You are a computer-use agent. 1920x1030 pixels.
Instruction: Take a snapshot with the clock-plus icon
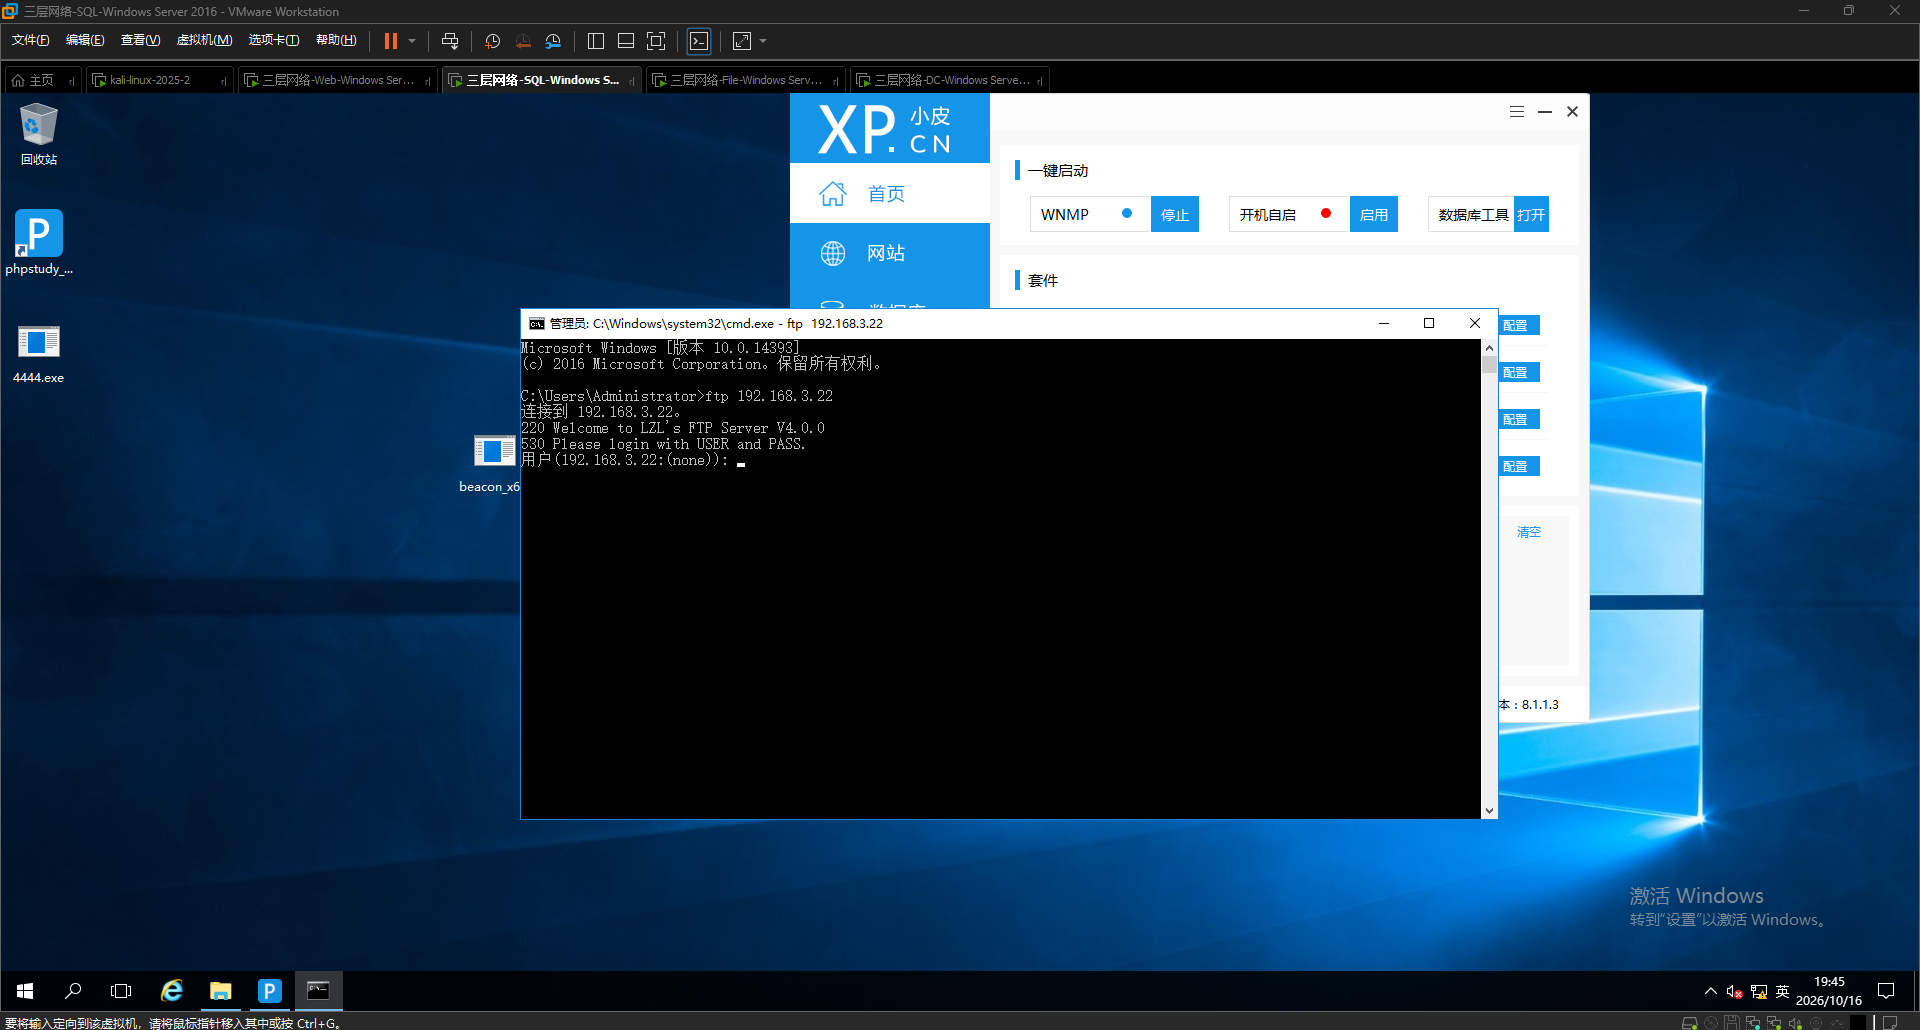coord(492,41)
